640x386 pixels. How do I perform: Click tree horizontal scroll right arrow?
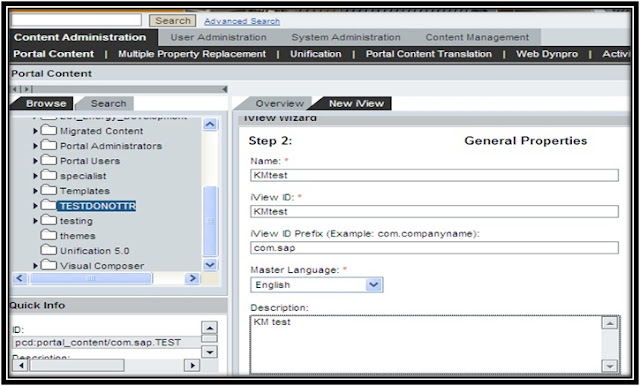tap(192, 278)
